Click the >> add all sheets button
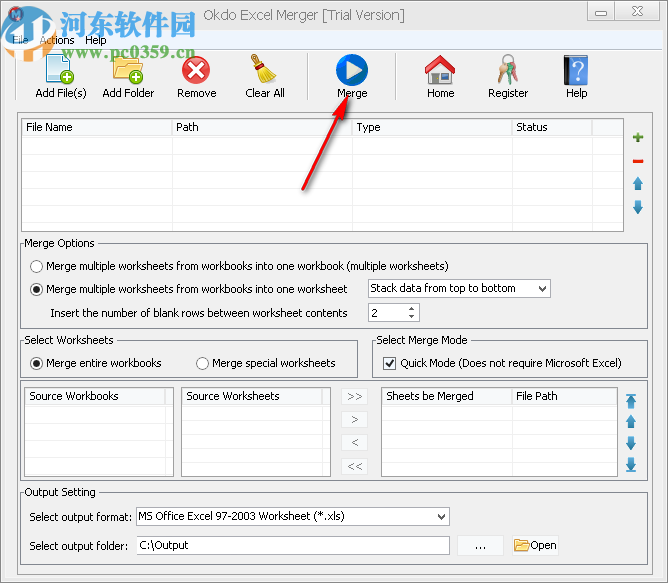 [354, 396]
